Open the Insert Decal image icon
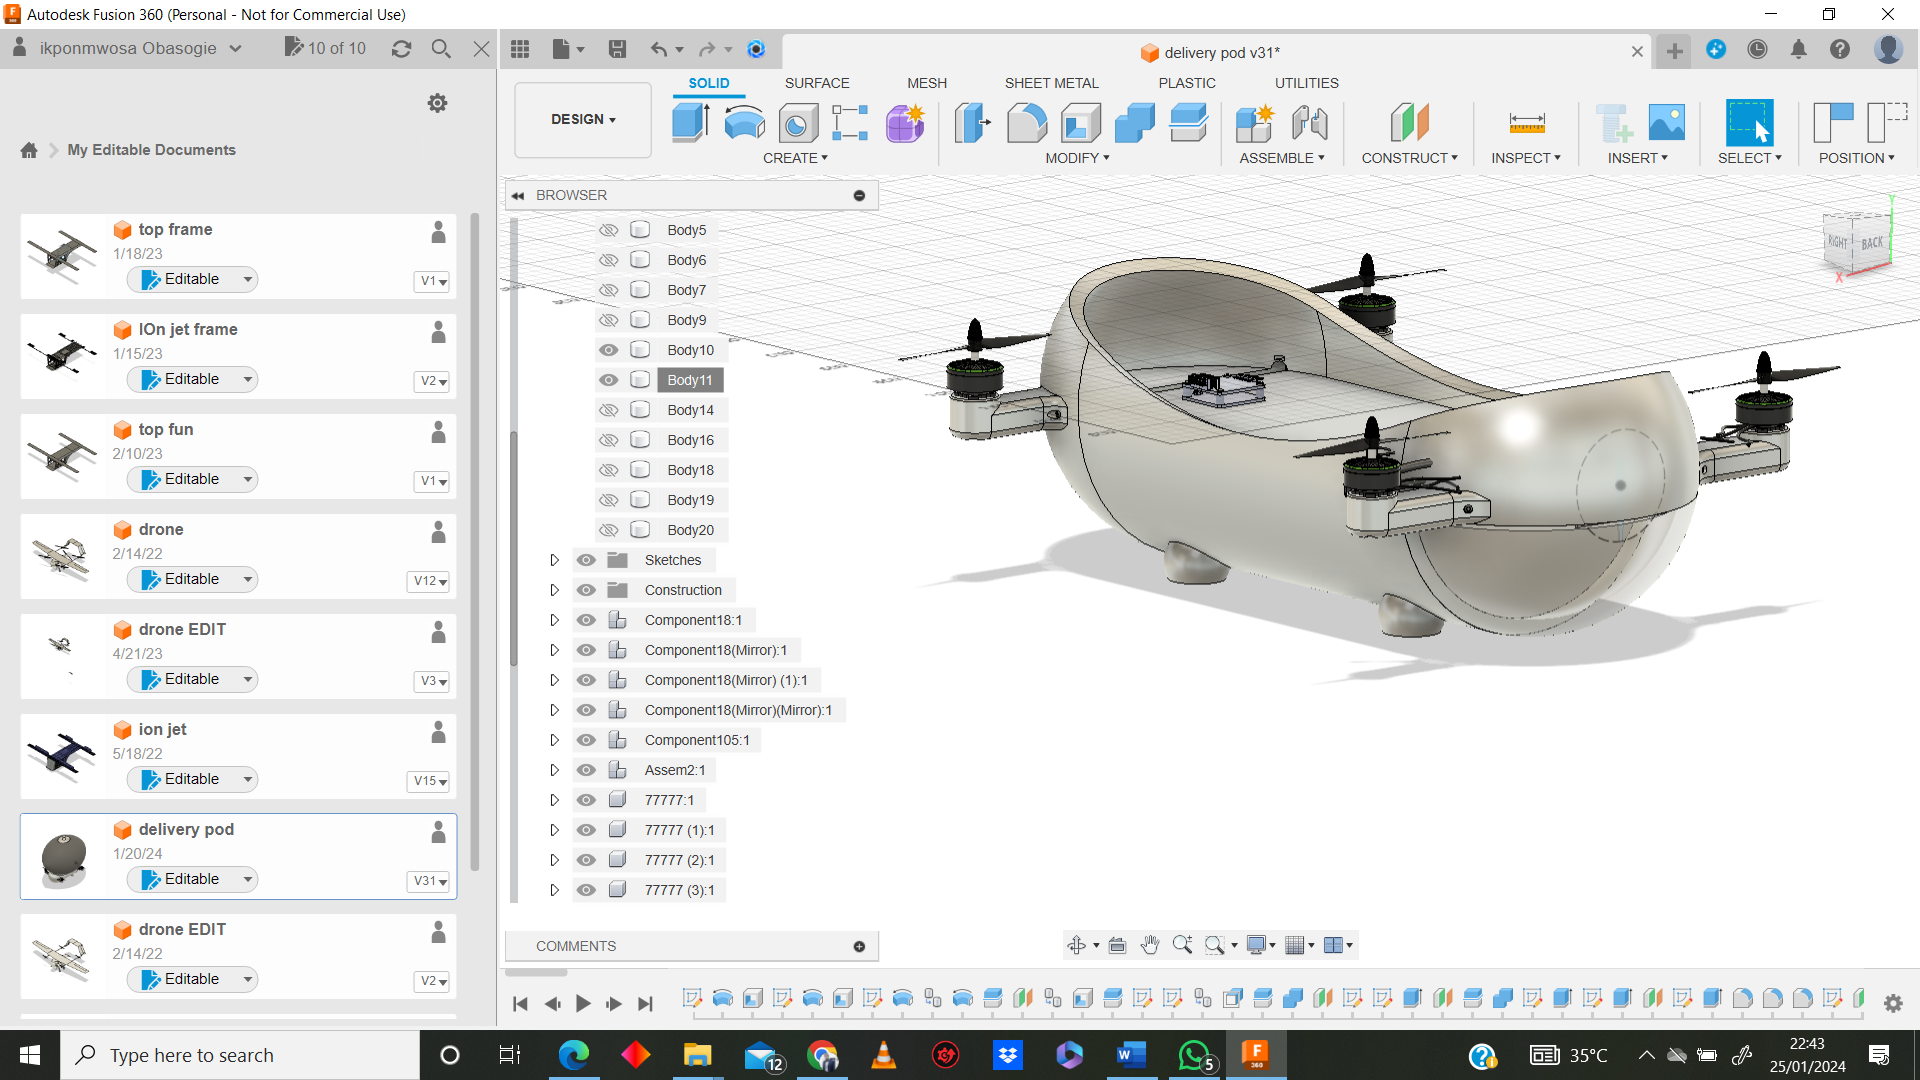1920x1080 pixels. 1666,123
